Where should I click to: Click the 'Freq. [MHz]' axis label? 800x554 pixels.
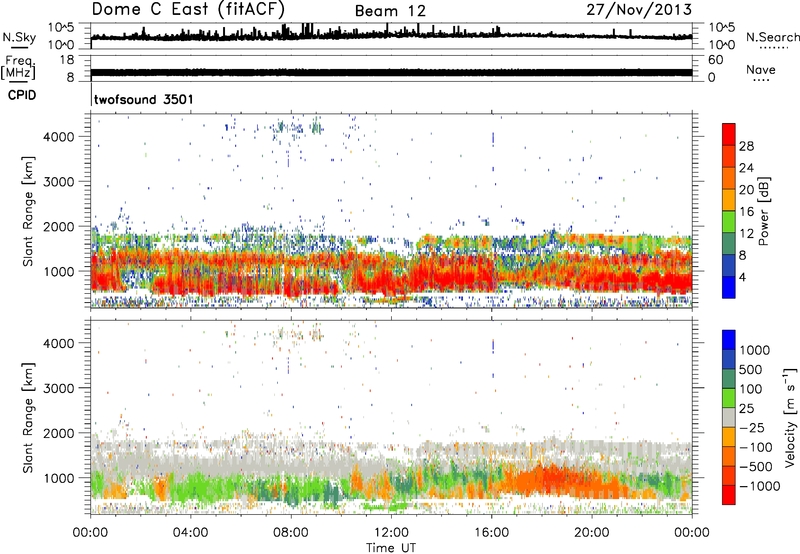coord(18,68)
